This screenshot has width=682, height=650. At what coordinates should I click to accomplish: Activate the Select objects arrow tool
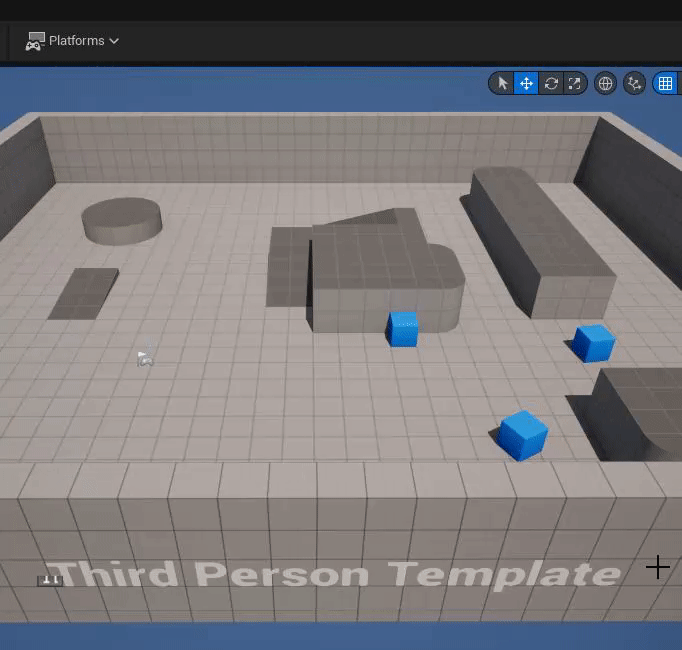pos(502,83)
